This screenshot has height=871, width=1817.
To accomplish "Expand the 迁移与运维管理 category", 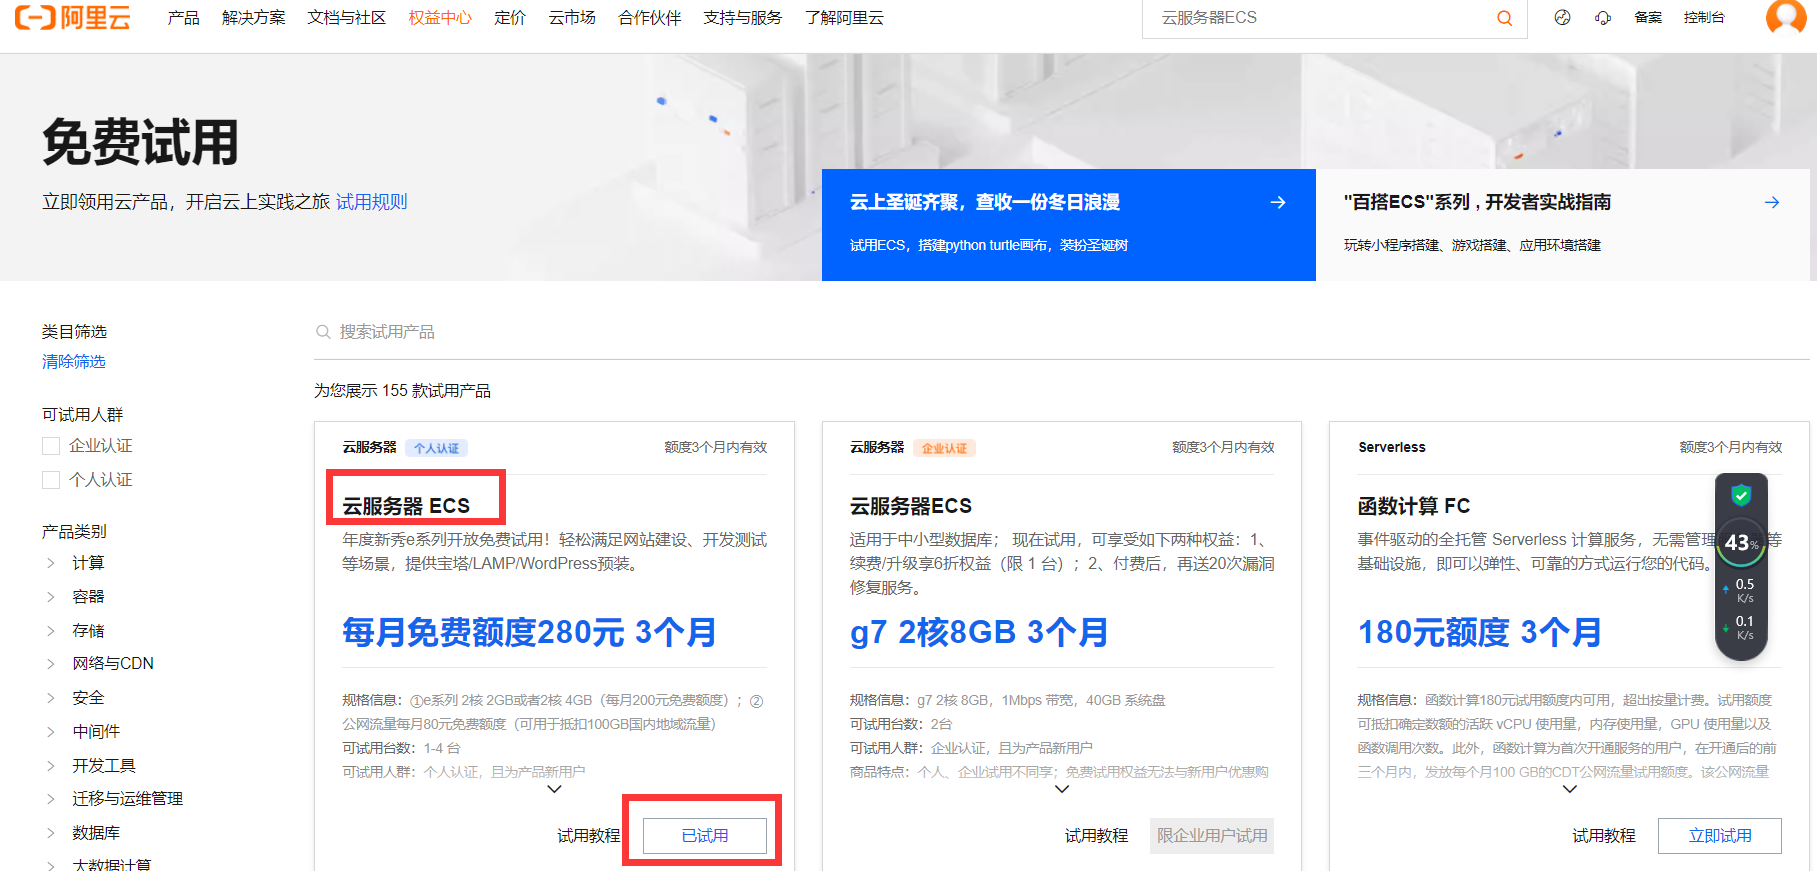I will pos(51,799).
